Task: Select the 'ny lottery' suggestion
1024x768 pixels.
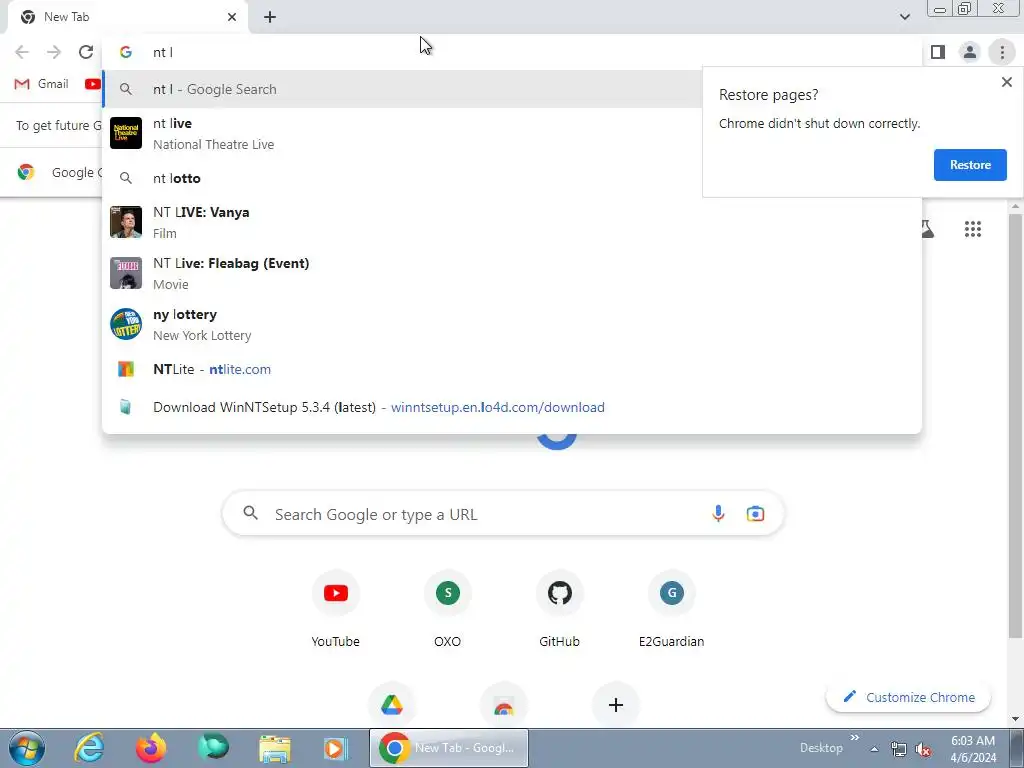Action: pyautogui.click(x=512, y=324)
